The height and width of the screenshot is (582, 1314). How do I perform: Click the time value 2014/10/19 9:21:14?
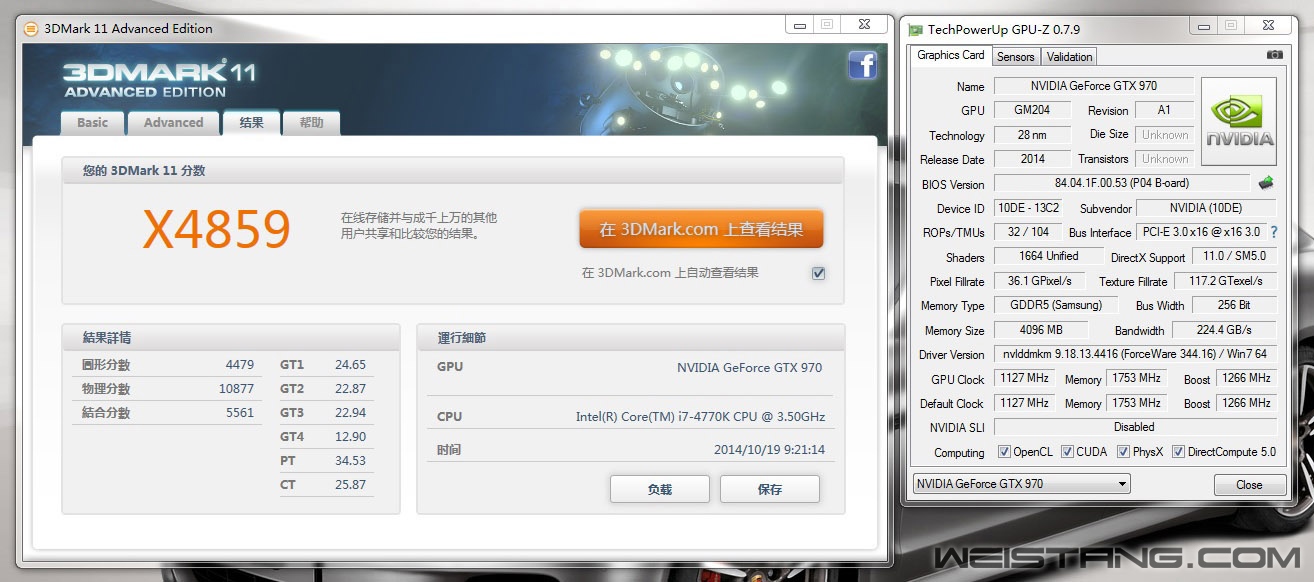point(769,450)
